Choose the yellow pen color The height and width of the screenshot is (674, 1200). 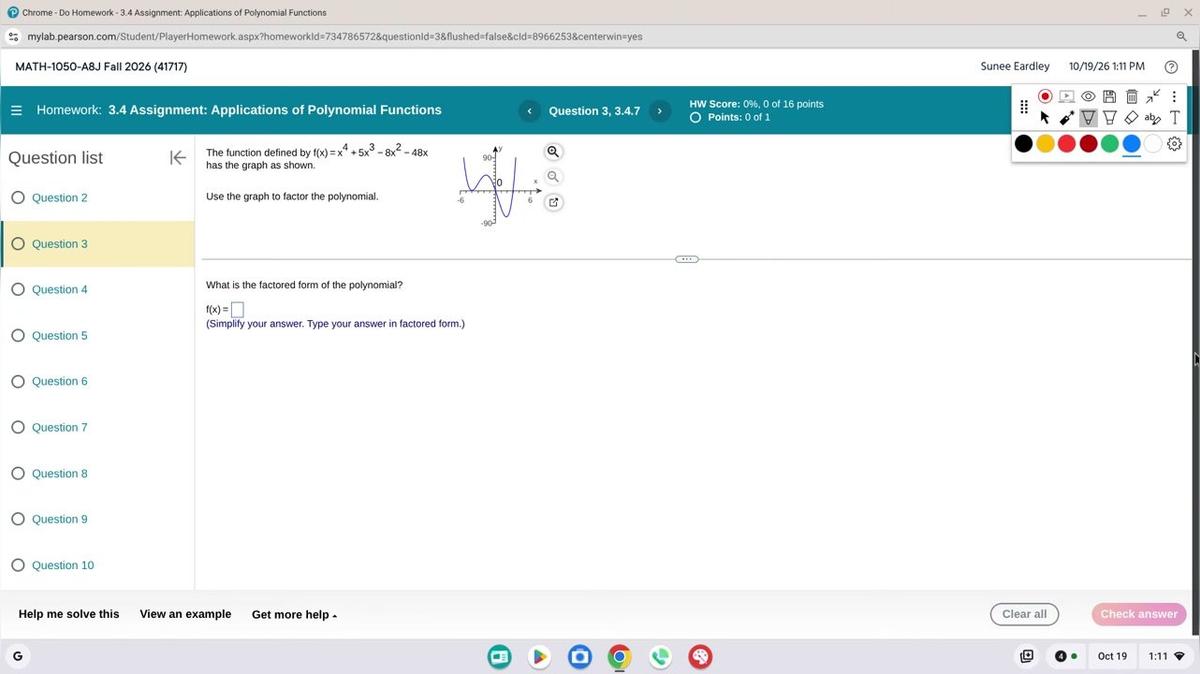1045,144
